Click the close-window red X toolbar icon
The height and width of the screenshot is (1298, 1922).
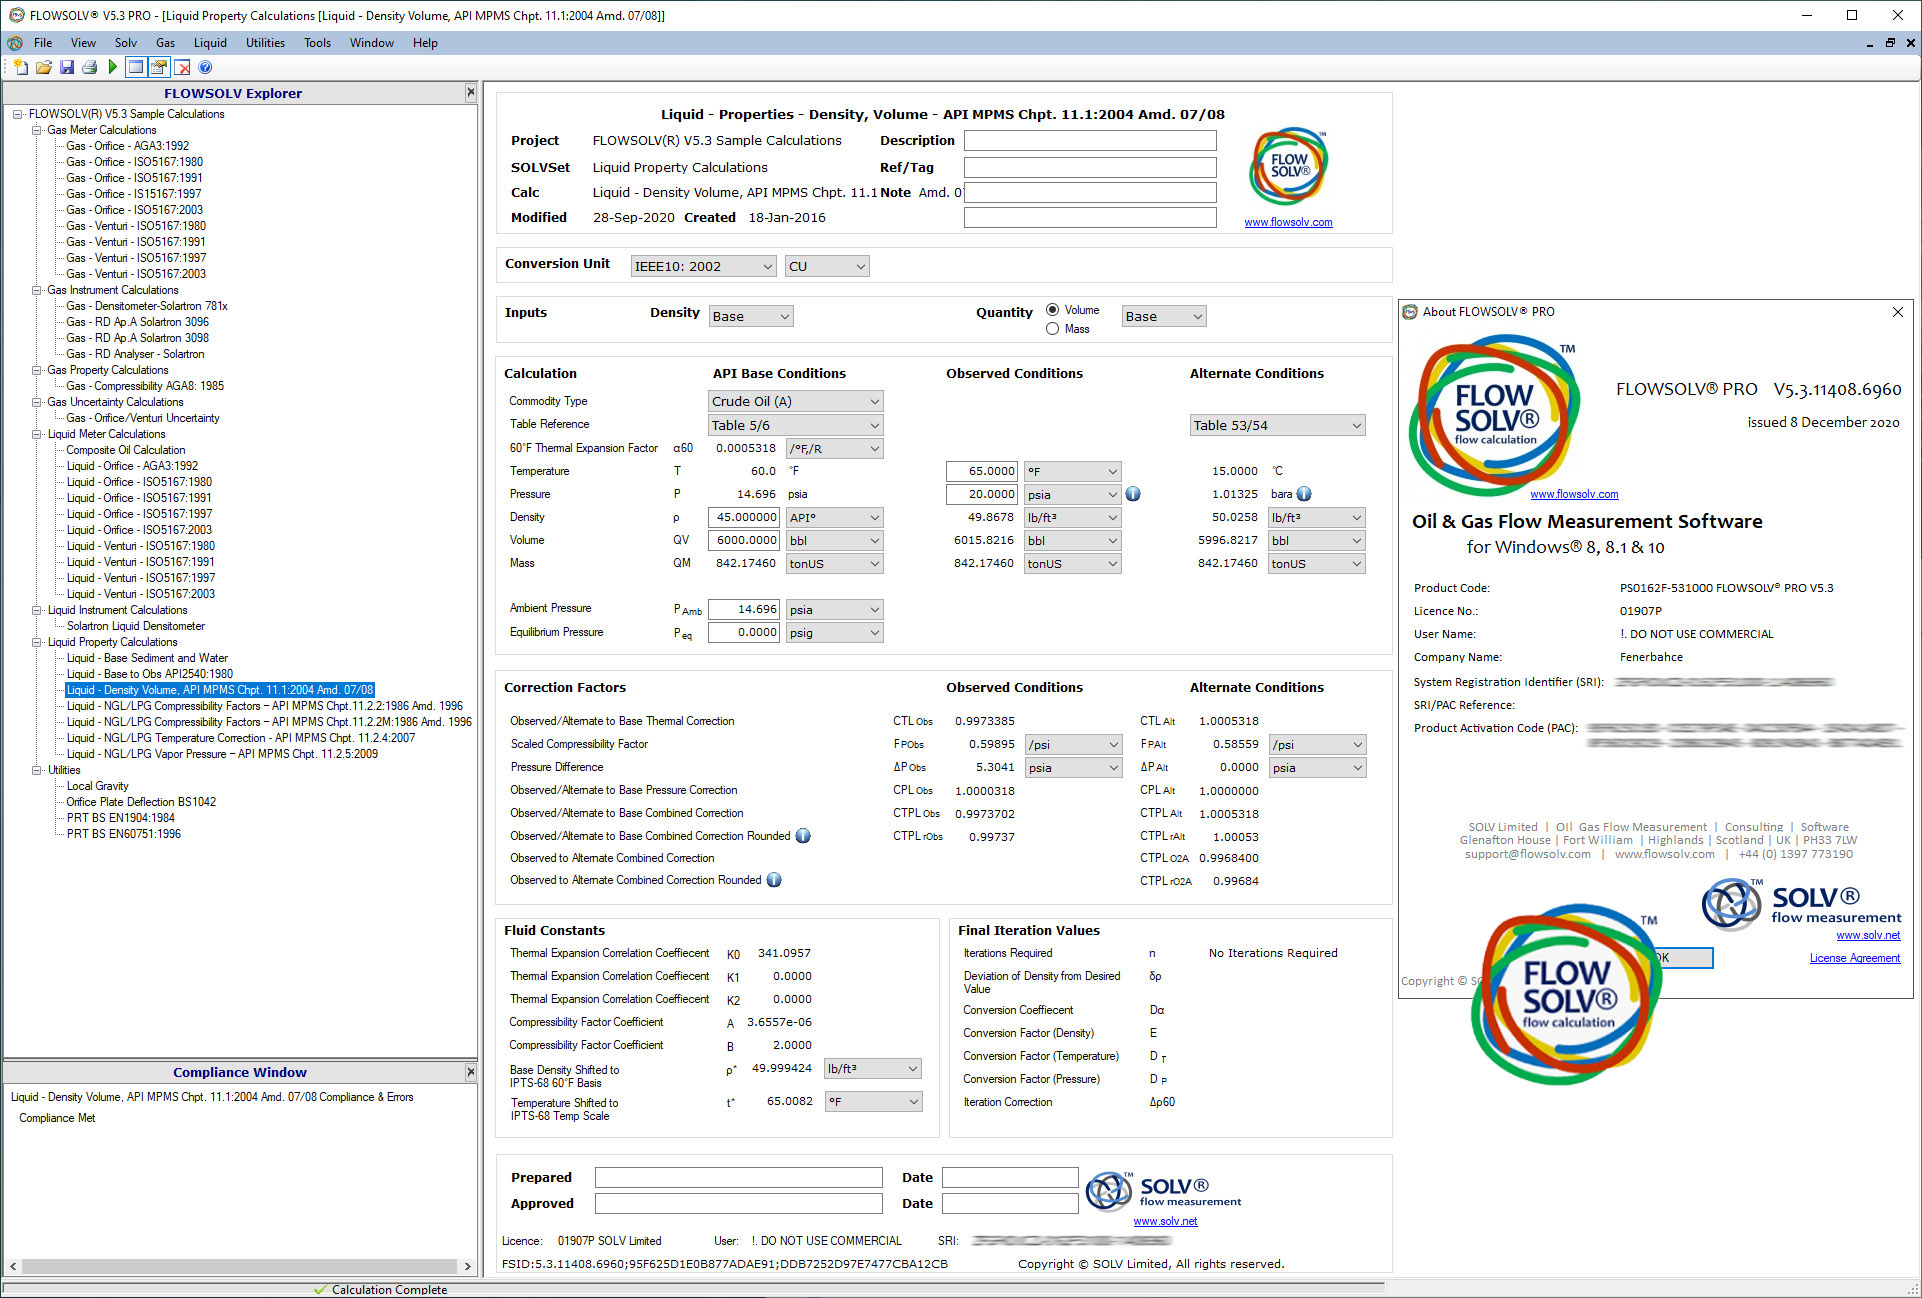182,67
